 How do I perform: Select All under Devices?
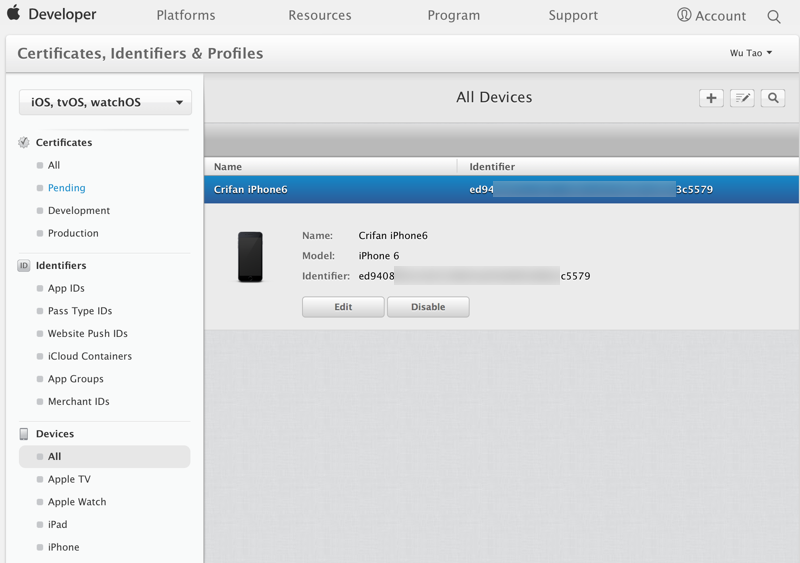pyautogui.click(x=105, y=456)
